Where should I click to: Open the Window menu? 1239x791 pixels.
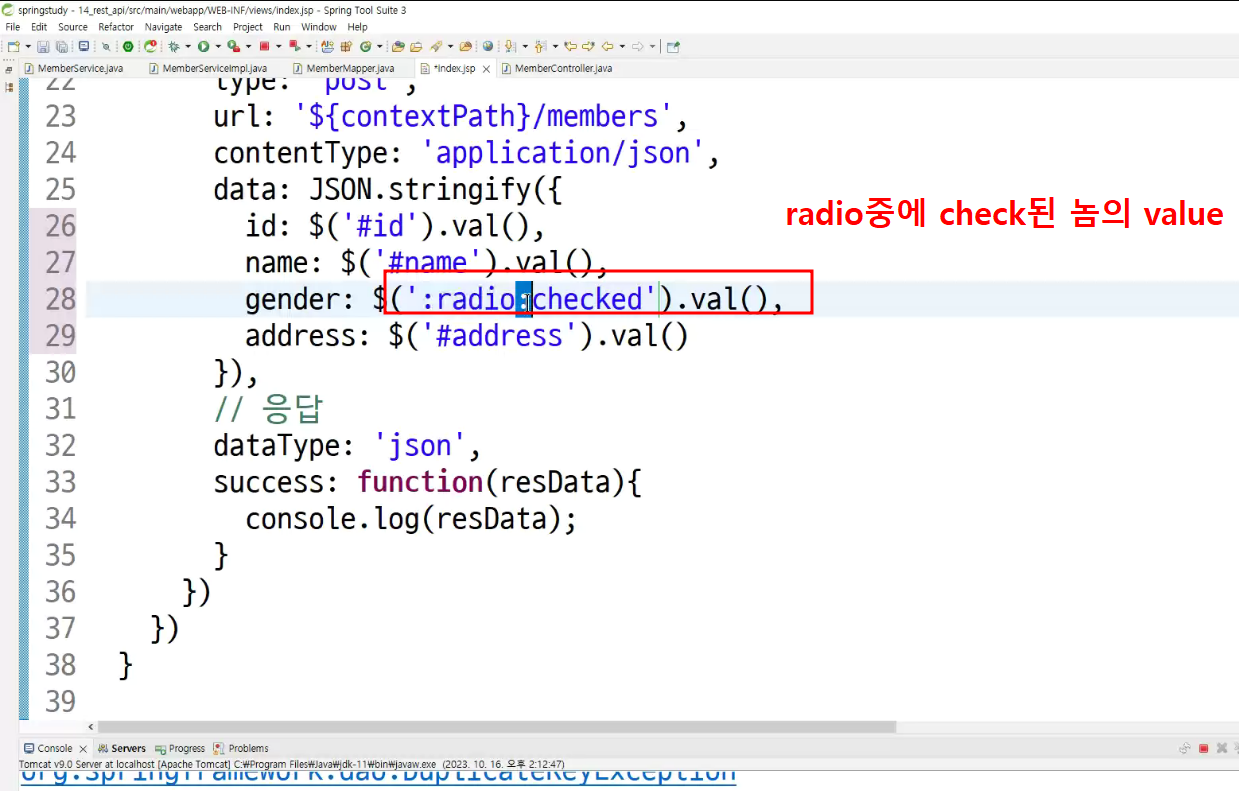[319, 27]
